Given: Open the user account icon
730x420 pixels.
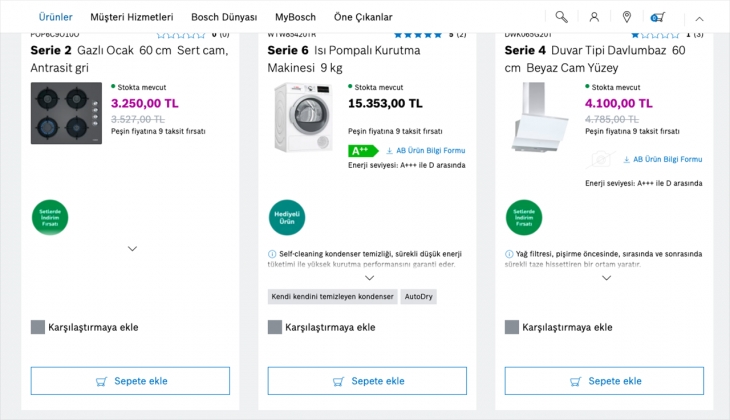Looking at the screenshot, I should [594, 17].
